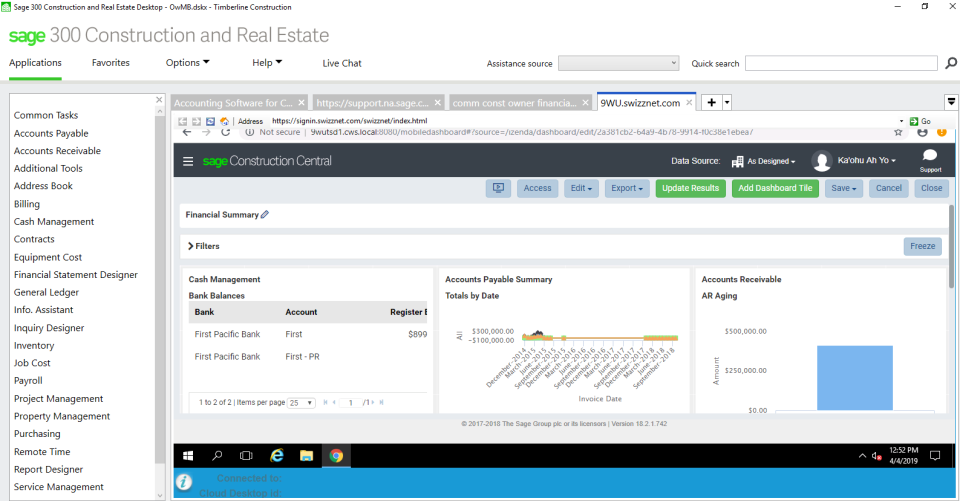The height and width of the screenshot is (501, 960).
Task: Bookmark page with the star icon
Action: click(898, 132)
